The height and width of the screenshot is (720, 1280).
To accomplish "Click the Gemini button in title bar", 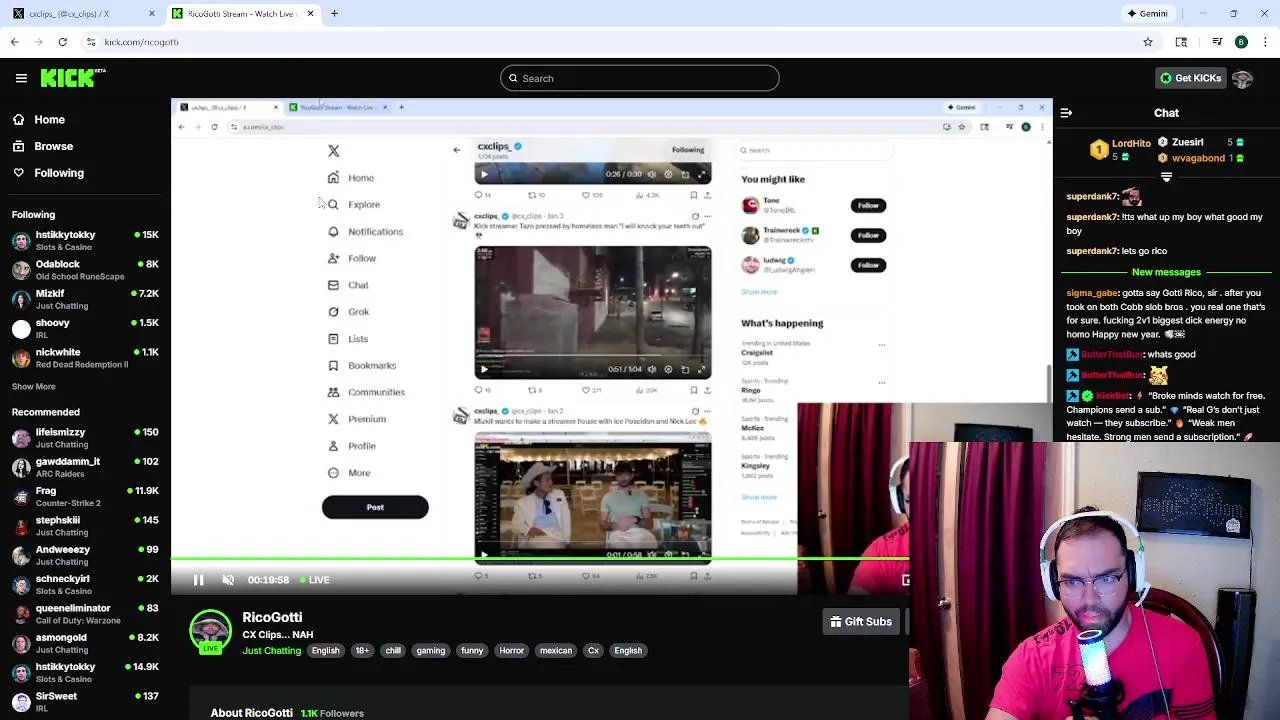I will point(1148,14).
